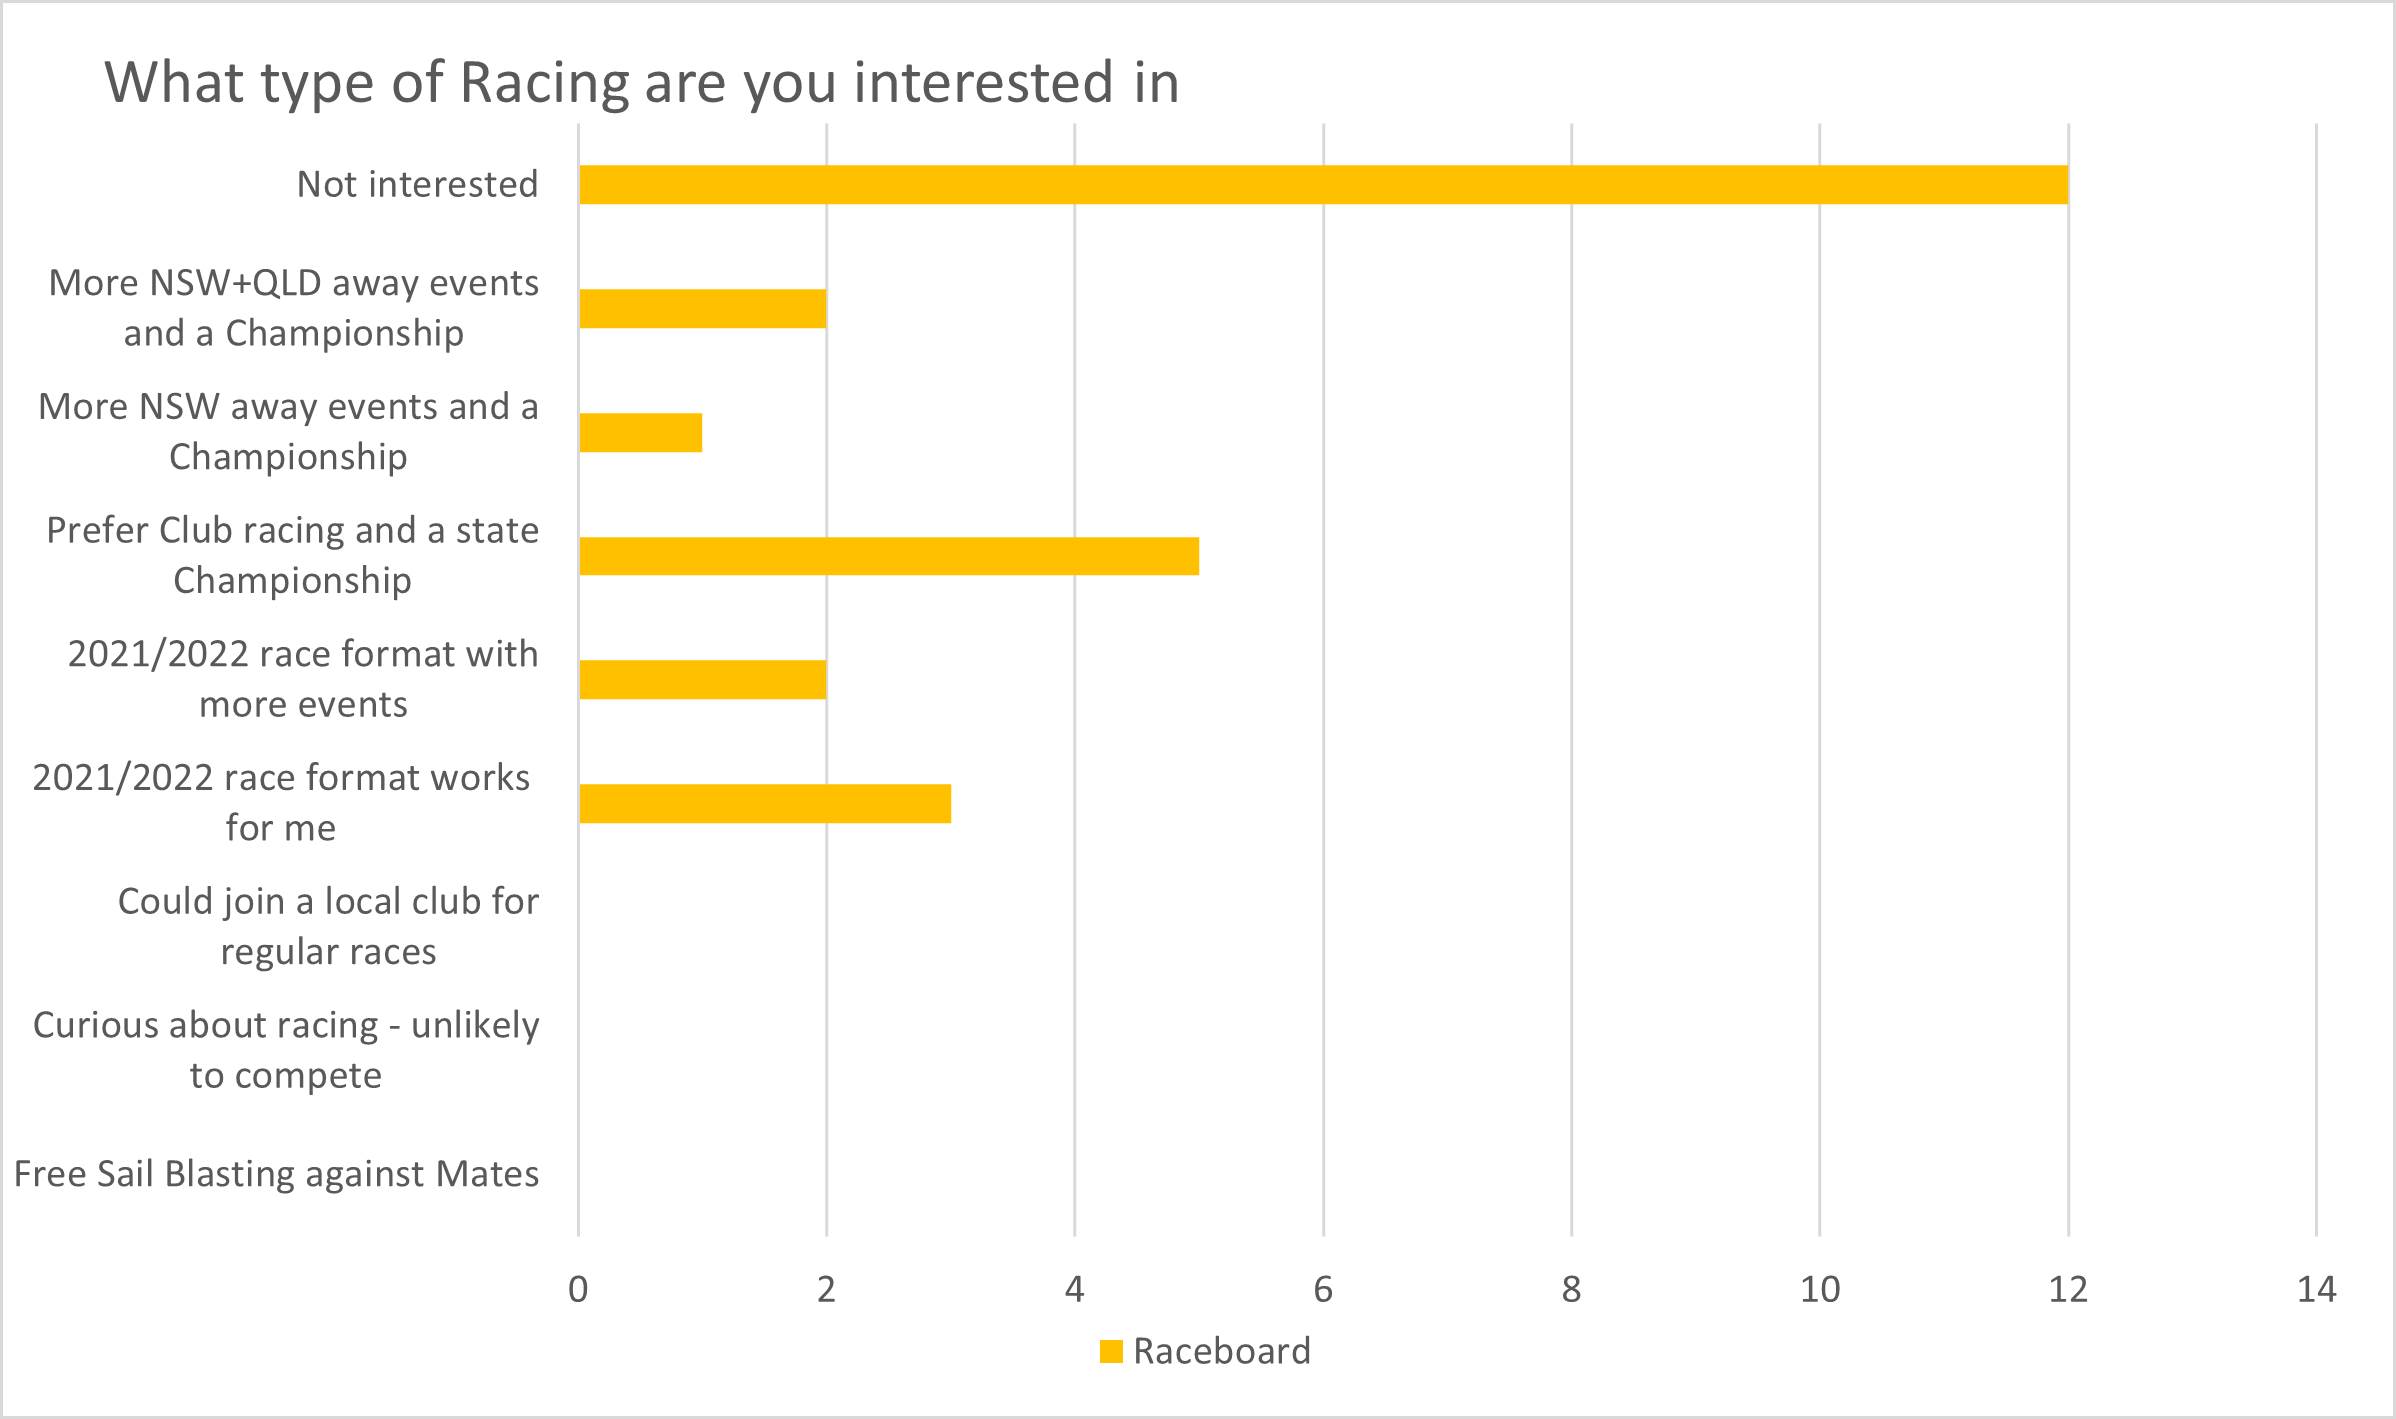Screen dimensions: 2396x1419
Task: Click the Curious about racing label
Action: (286, 1050)
